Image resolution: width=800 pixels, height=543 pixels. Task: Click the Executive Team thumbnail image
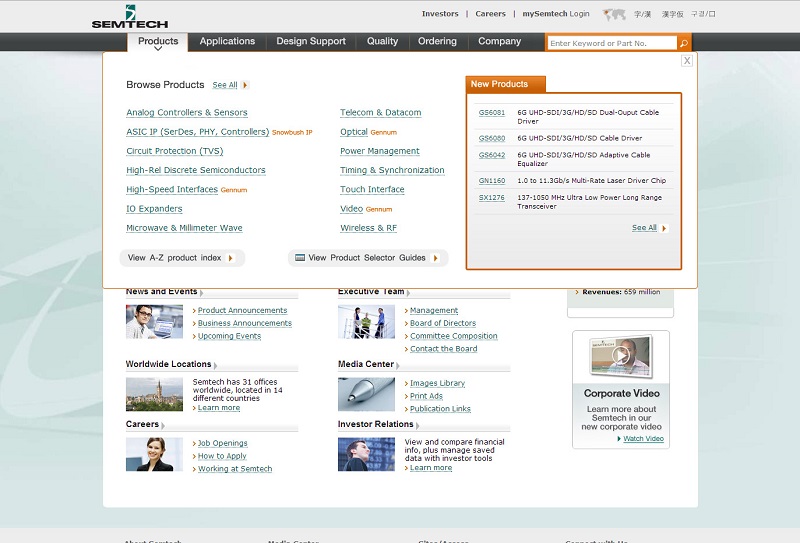point(366,322)
